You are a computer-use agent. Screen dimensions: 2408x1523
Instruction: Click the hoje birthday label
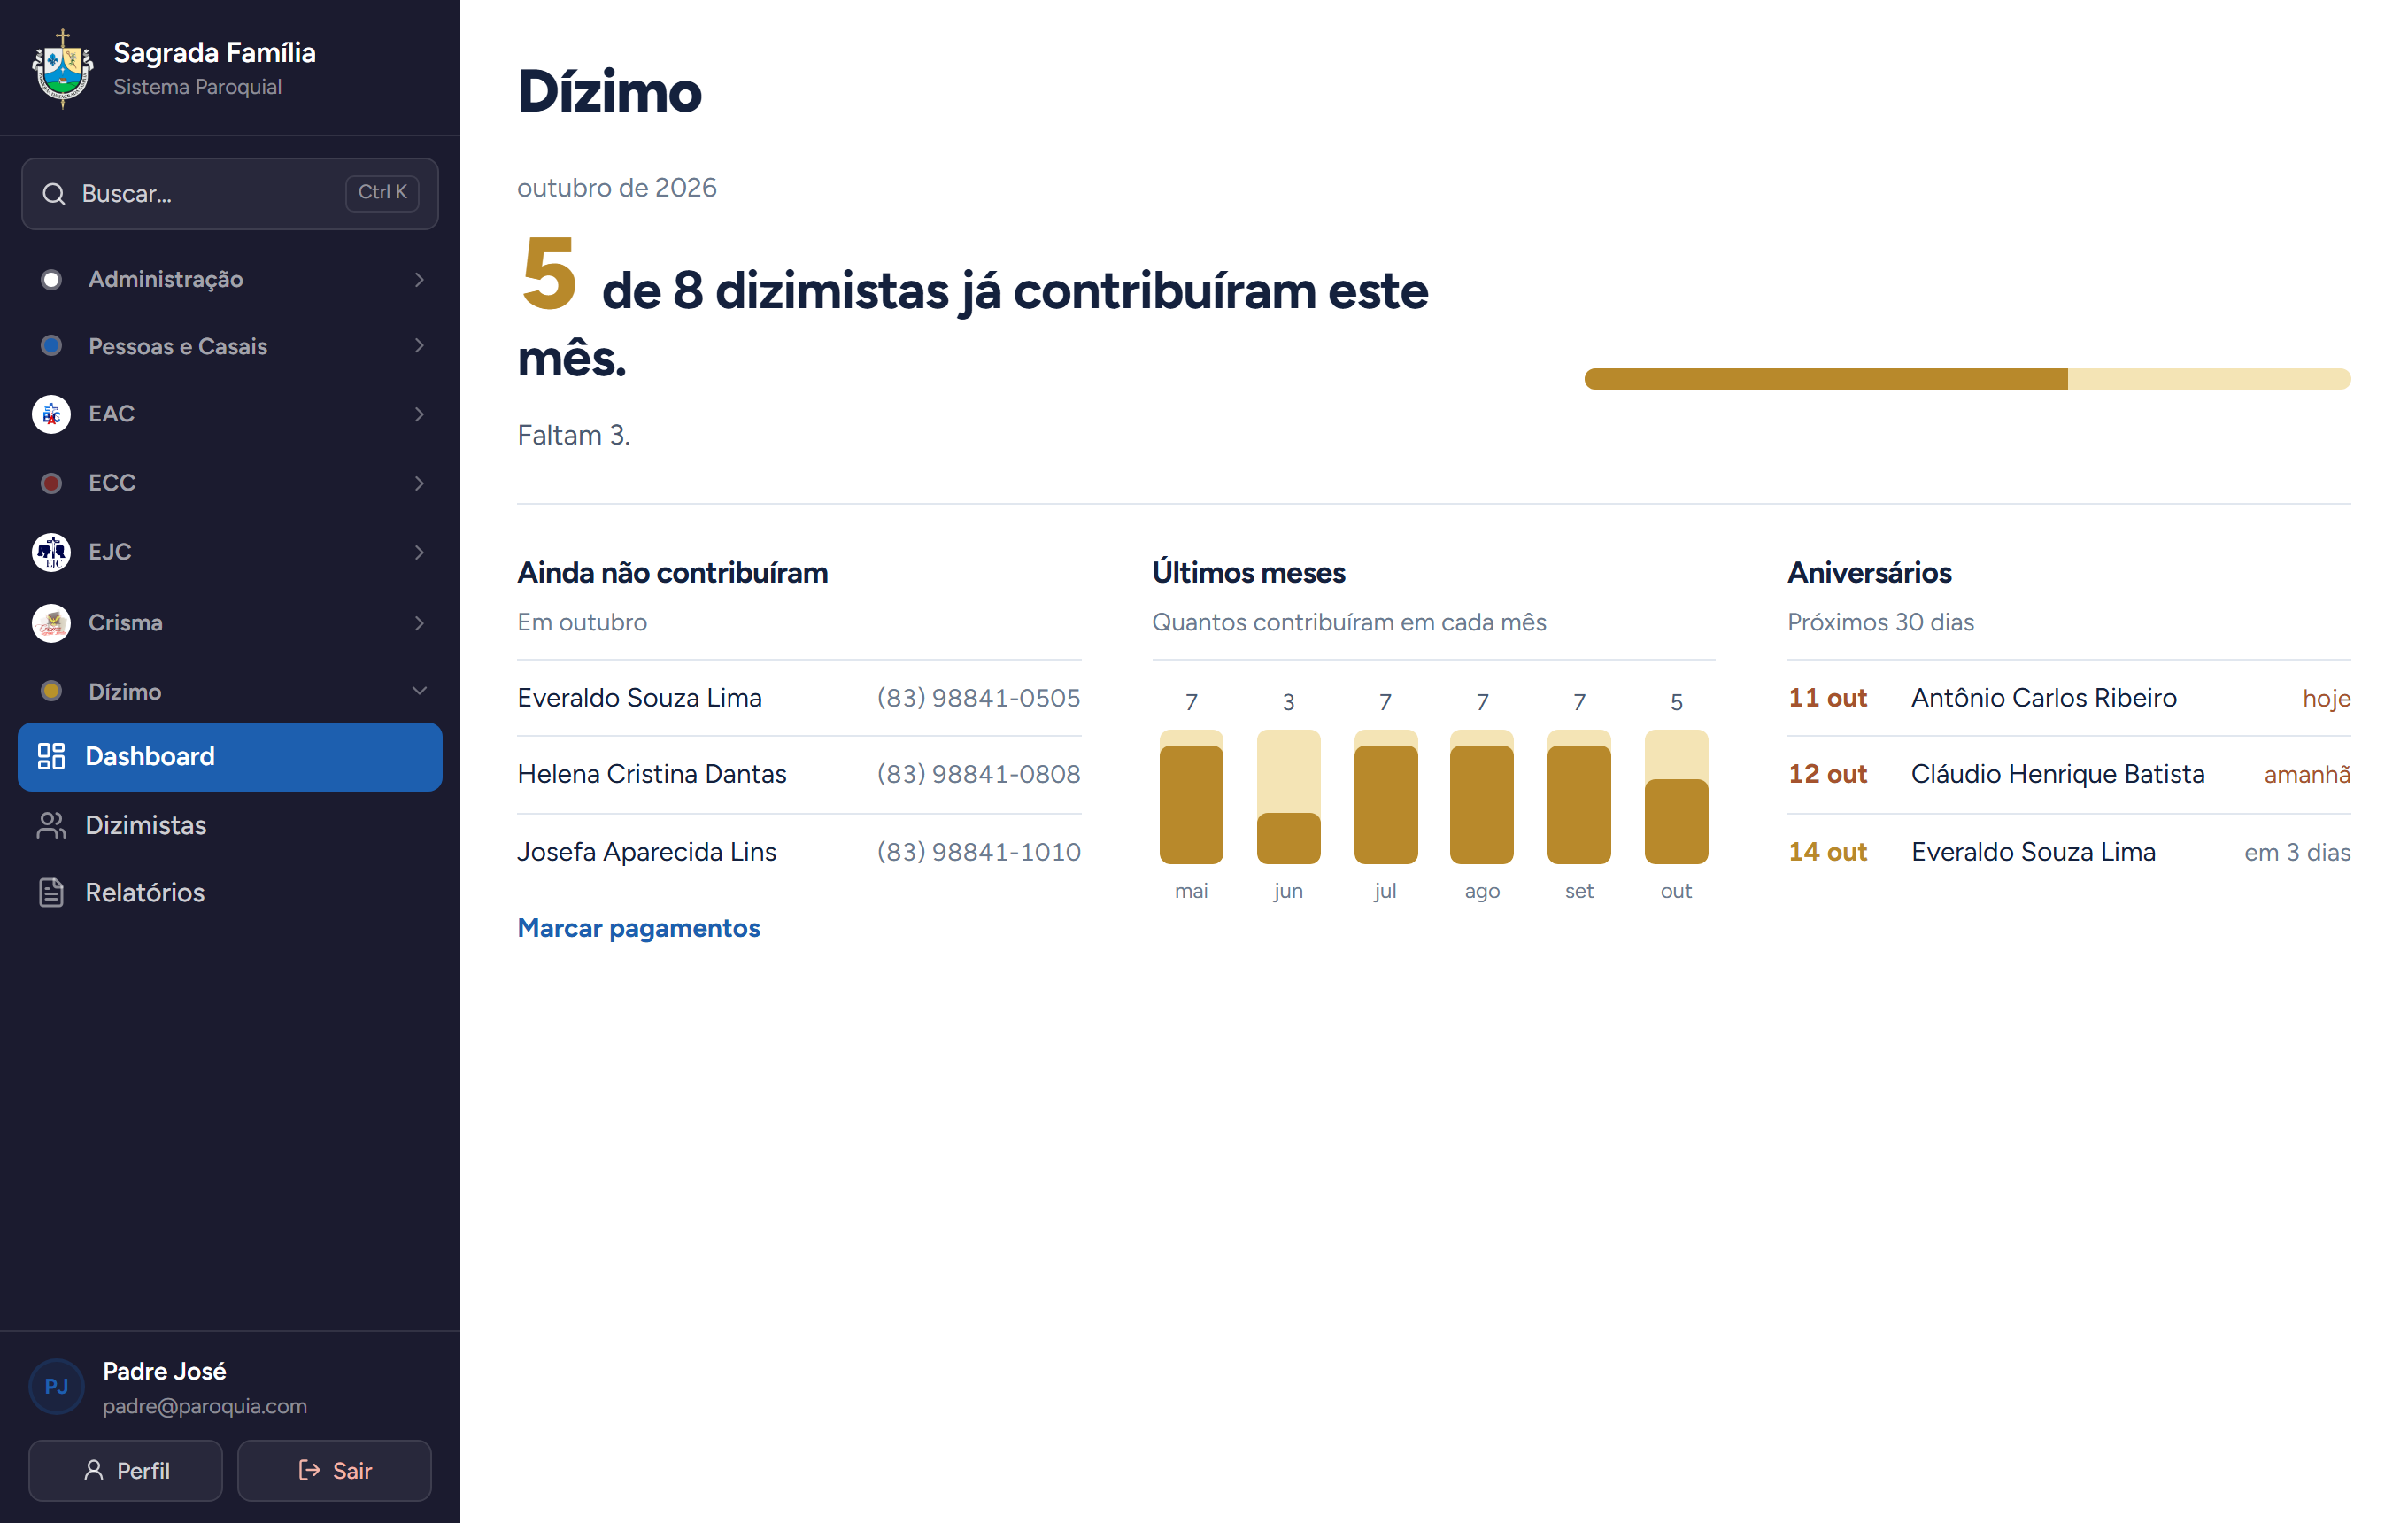click(2326, 699)
